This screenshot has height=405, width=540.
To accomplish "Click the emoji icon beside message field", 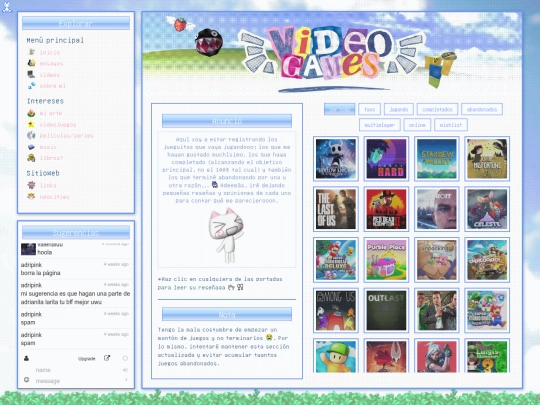I will [26, 380].
